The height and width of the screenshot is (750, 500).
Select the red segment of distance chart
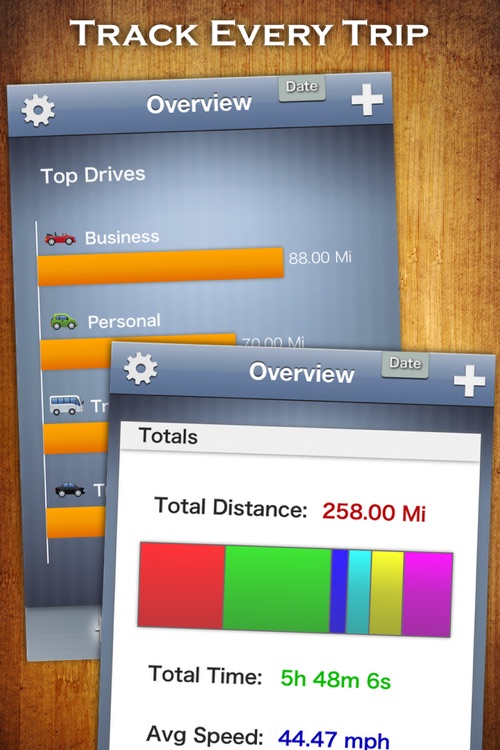[181, 585]
